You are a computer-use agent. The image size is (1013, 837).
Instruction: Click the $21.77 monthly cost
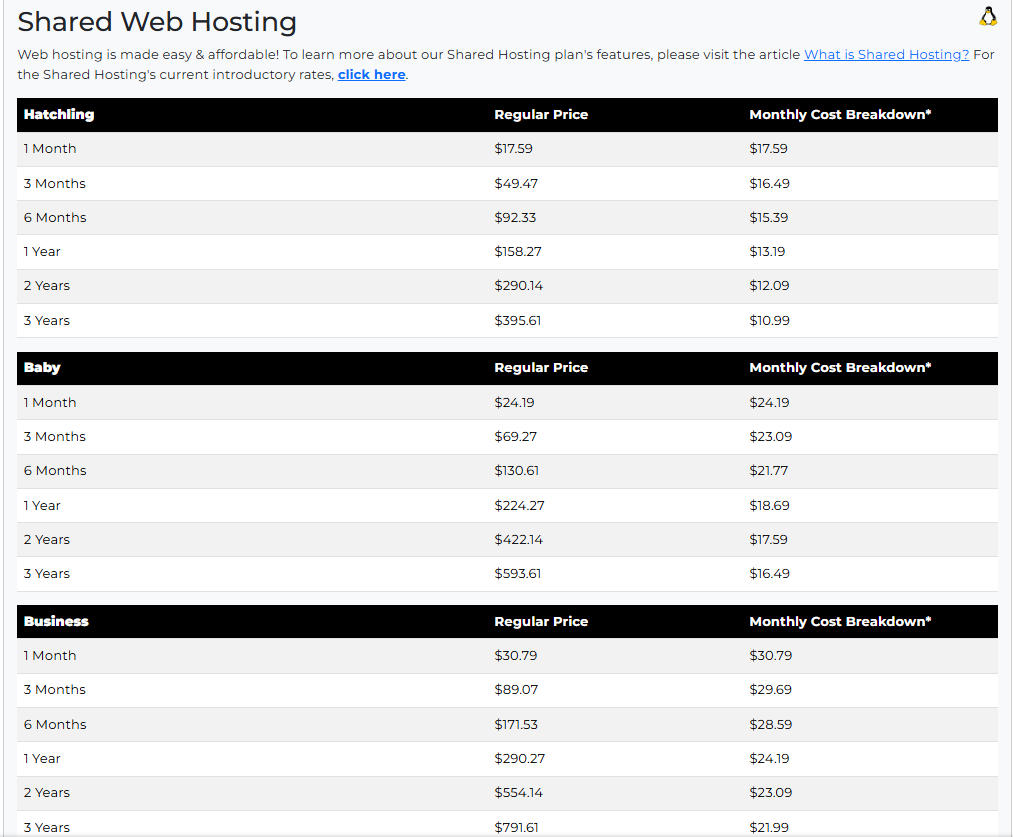click(x=769, y=471)
